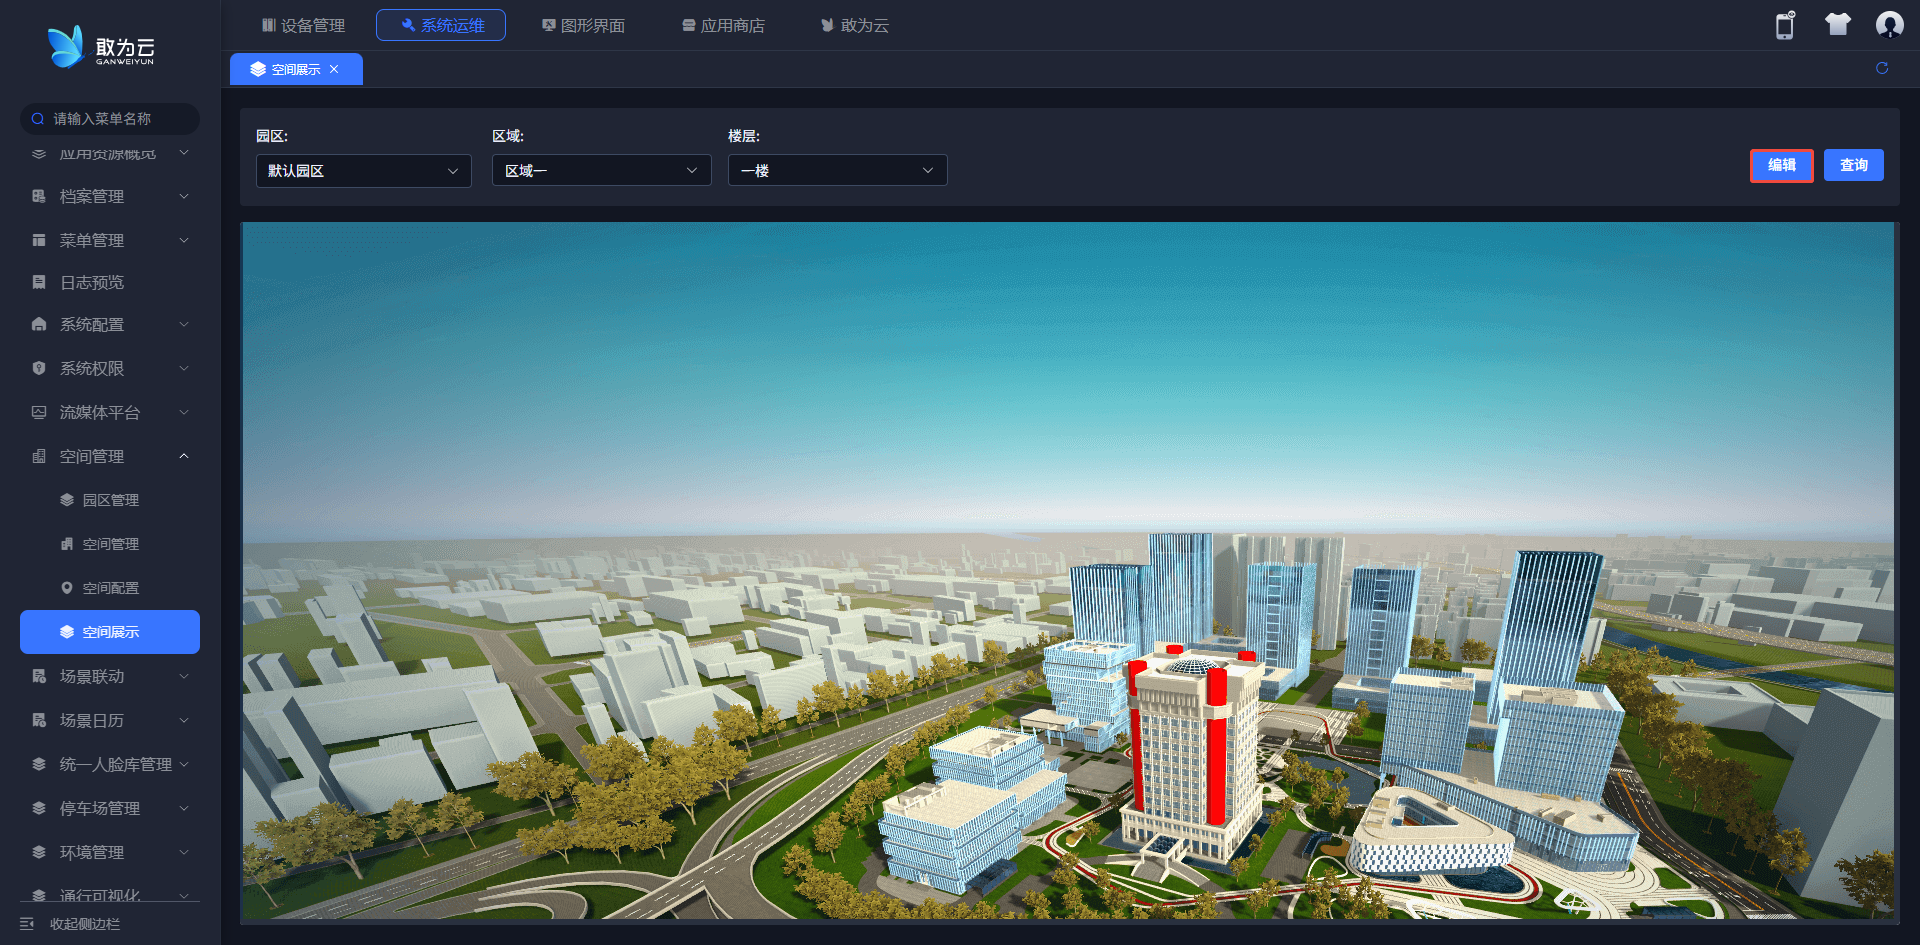Click the 系统配置 house icon
The image size is (1920, 945).
coord(39,324)
